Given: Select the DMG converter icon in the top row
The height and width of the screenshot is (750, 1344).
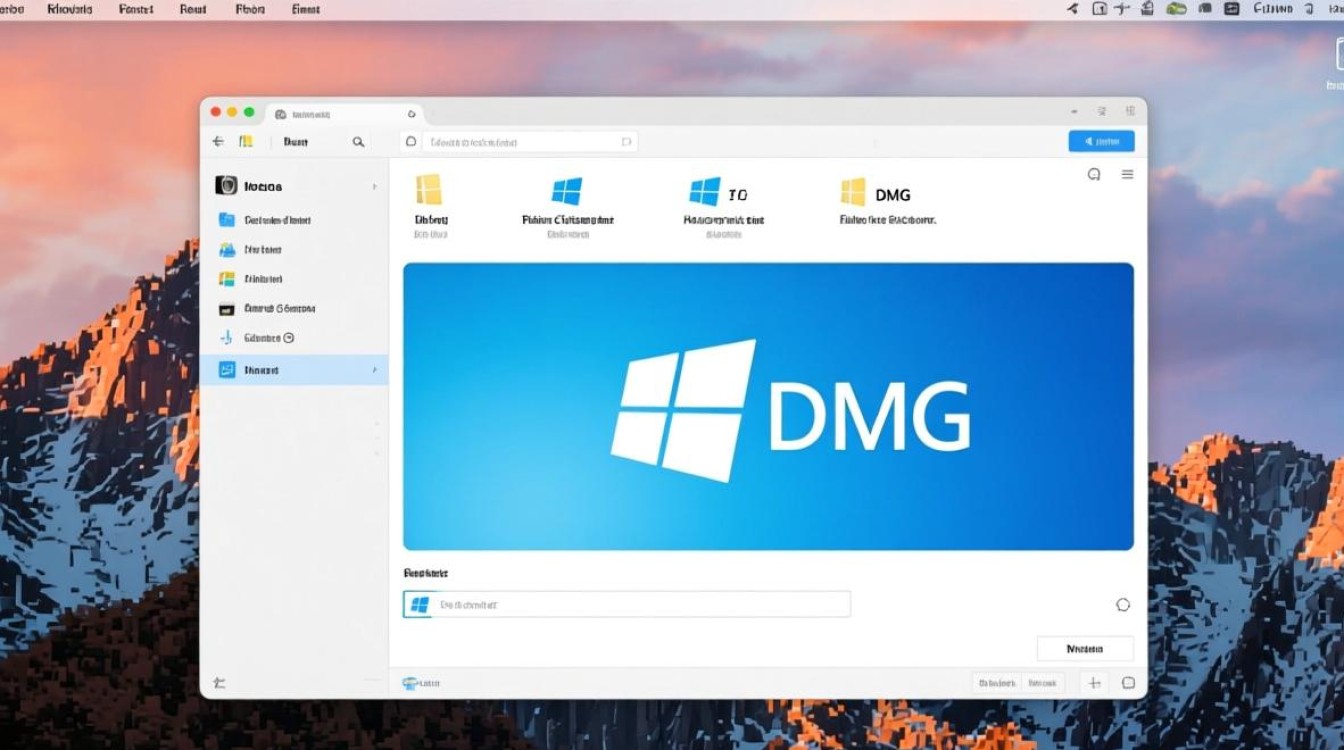Looking at the screenshot, I should [x=854, y=190].
